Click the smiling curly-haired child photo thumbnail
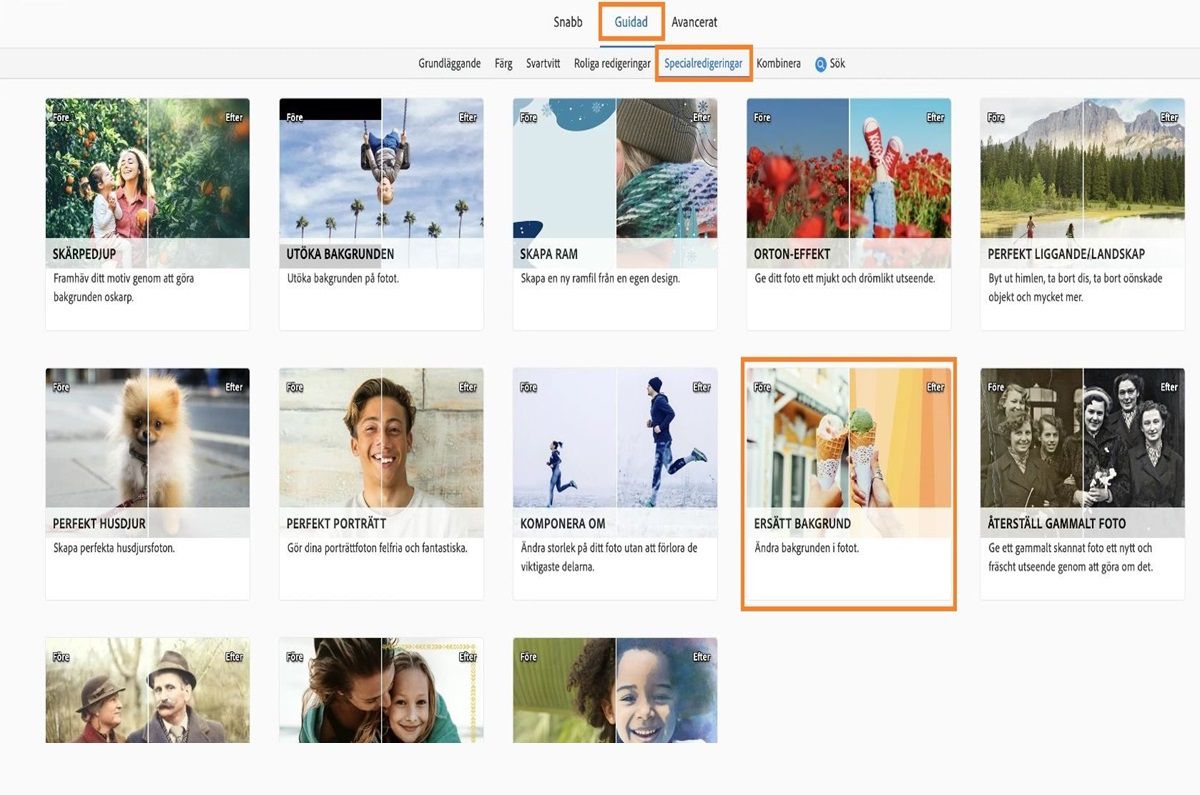This screenshot has width=1200, height=795. point(615,690)
